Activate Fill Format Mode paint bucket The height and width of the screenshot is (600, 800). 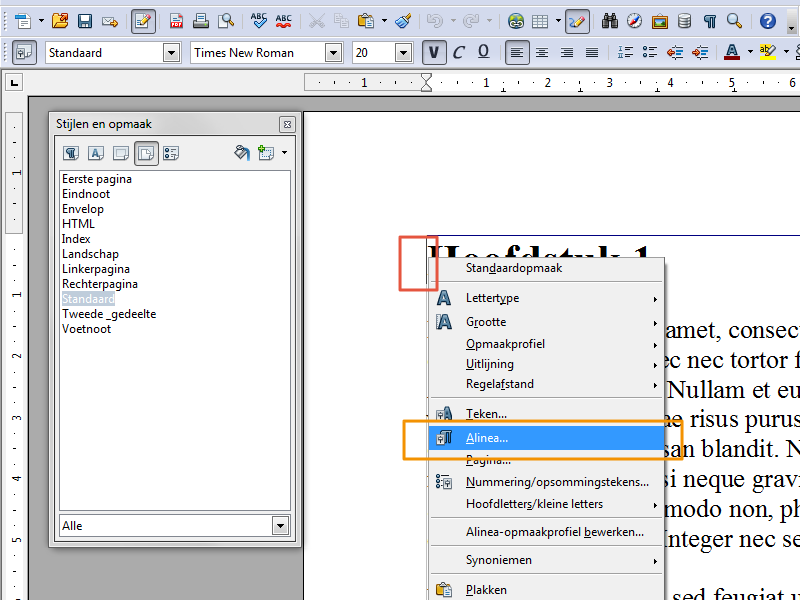242,153
